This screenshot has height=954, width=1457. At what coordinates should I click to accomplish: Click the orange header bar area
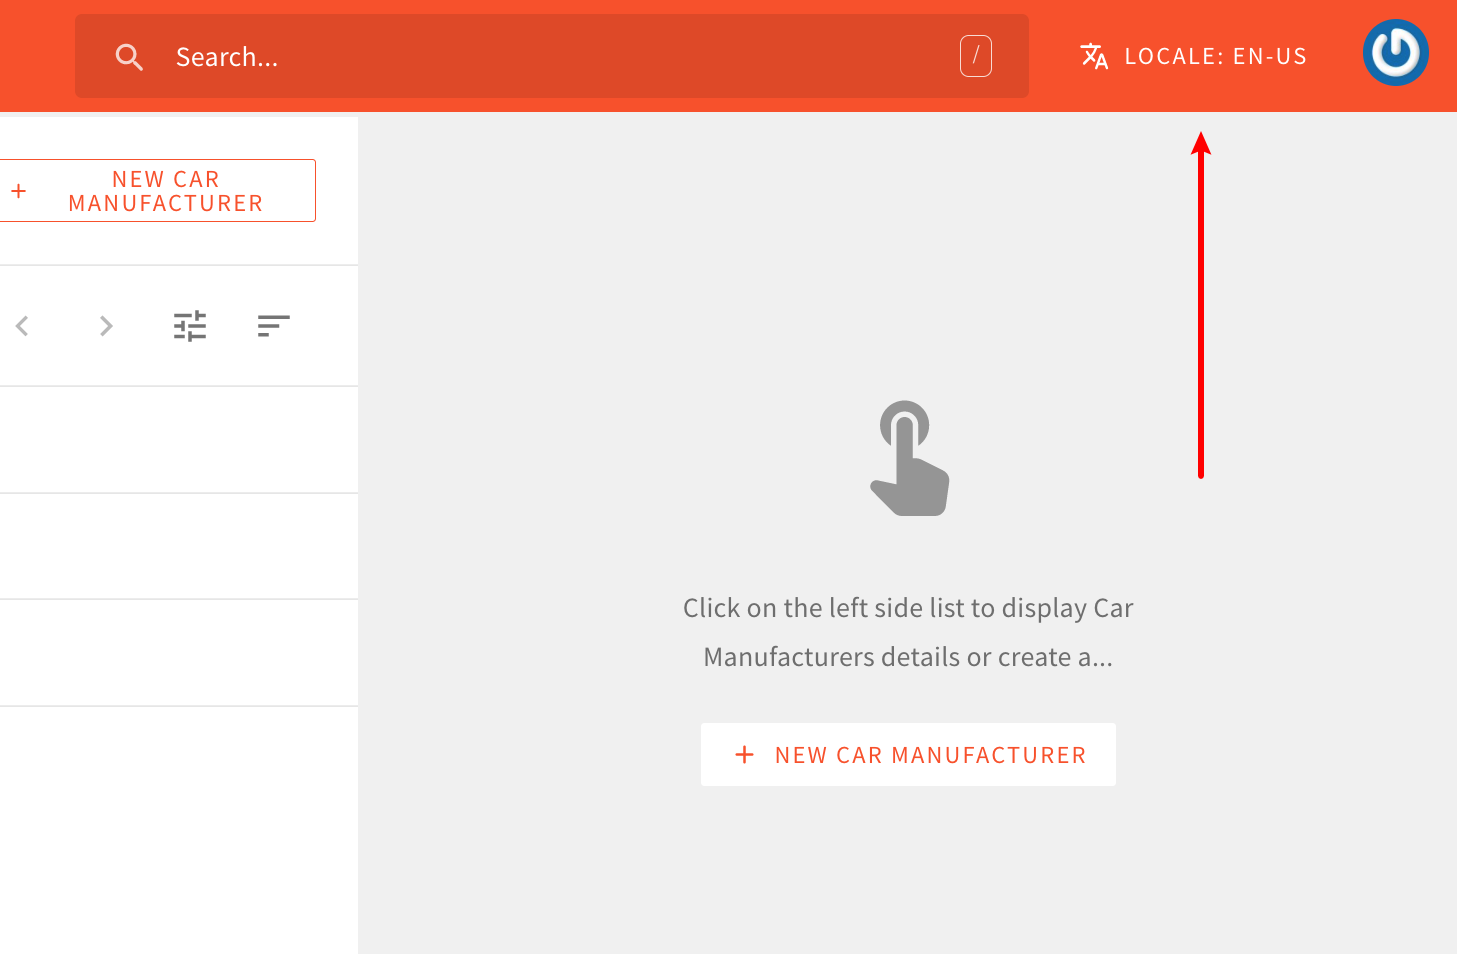[x=700, y=20]
